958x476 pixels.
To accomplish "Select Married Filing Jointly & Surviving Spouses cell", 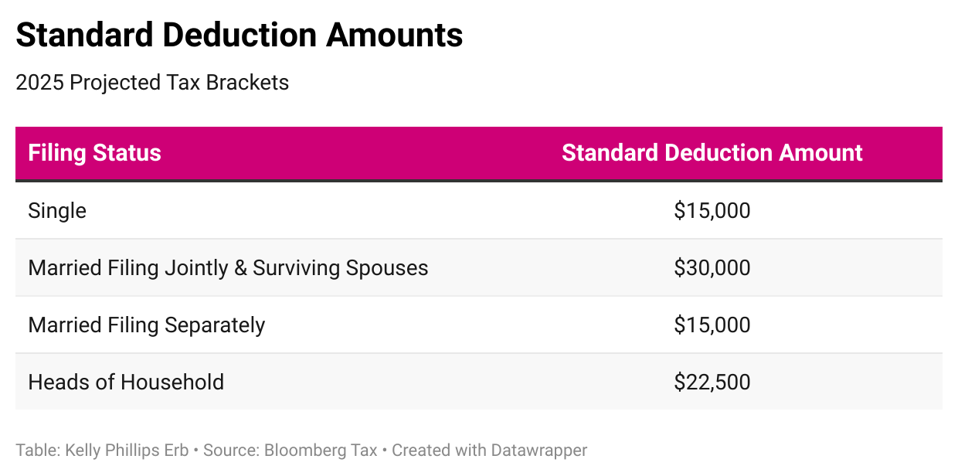I will coord(228,268).
